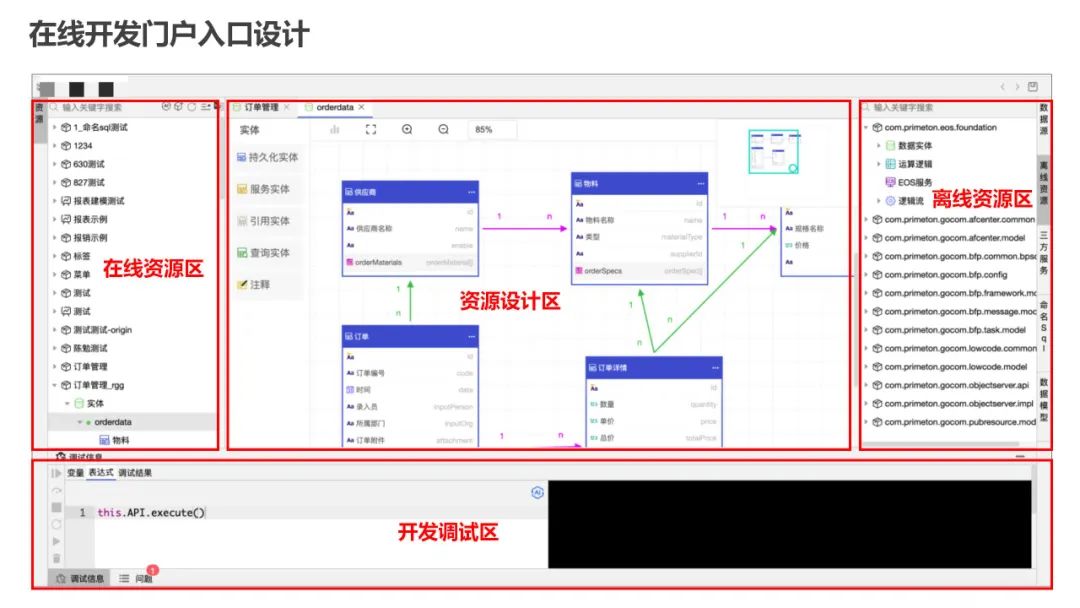The width and height of the screenshot is (1080, 608).
Task: Select the 三方服务 vertical side tab
Action: click(x=1043, y=253)
